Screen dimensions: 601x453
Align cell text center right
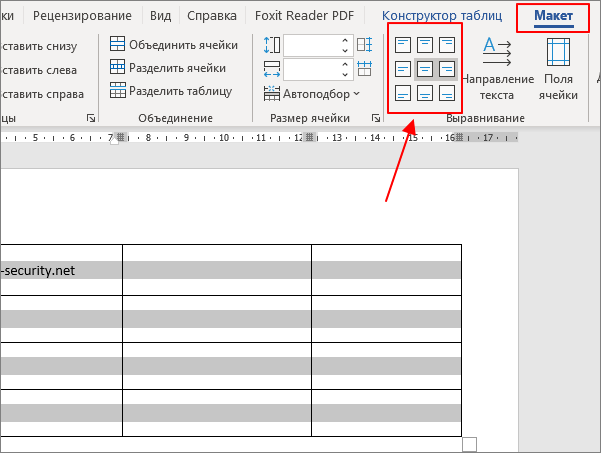pos(447,69)
